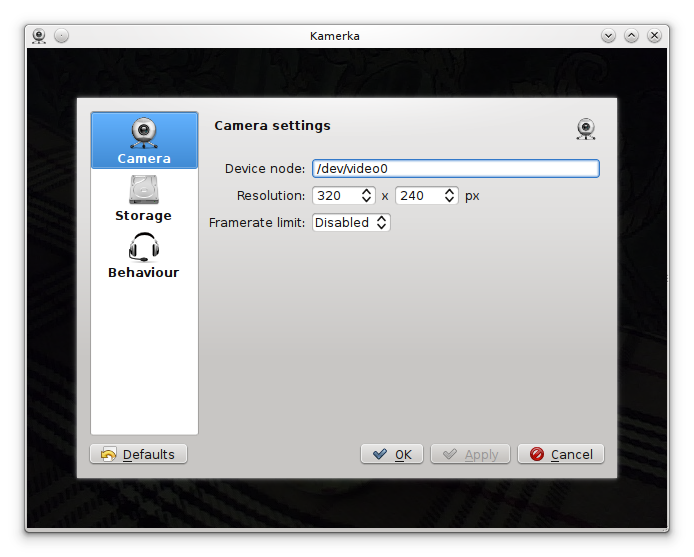Click the 'Device node:' label

coord(265,169)
